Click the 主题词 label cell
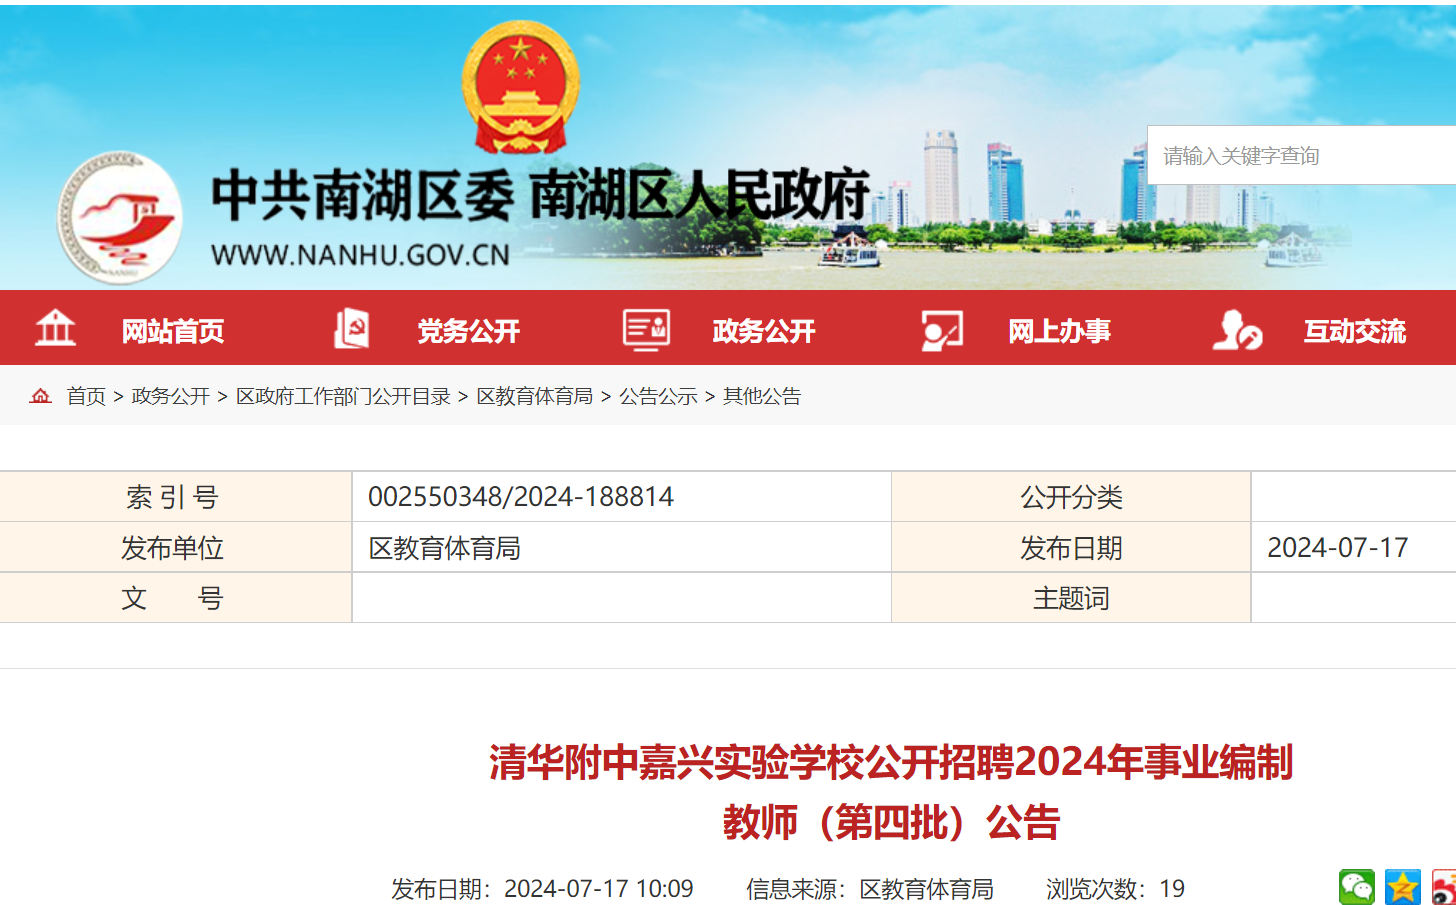The height and width of the screenshot is (905, 1456). (x=1071, y=598)
